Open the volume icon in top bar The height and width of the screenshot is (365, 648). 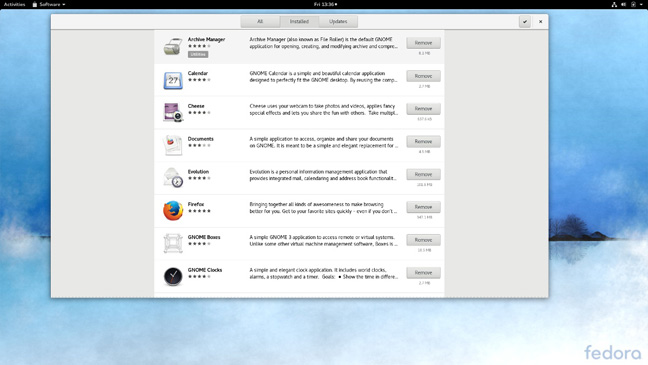pos(624,4)
